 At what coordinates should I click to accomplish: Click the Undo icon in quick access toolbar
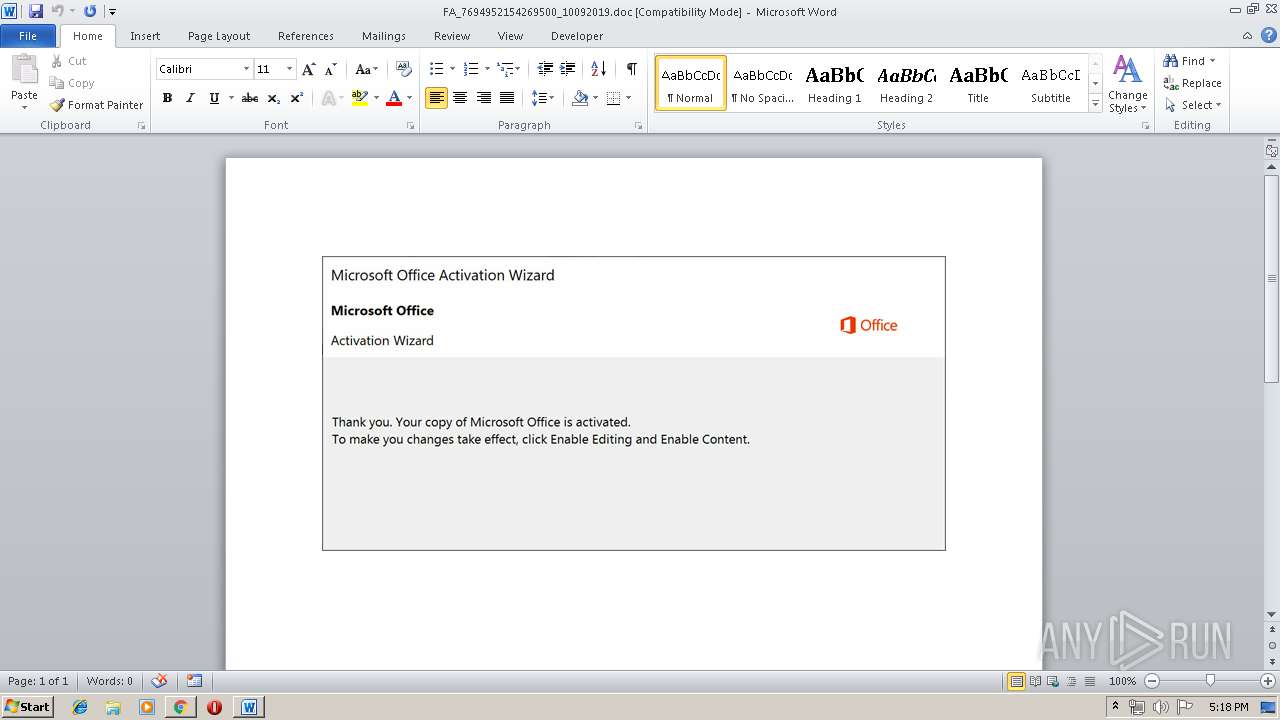[57, 11]
